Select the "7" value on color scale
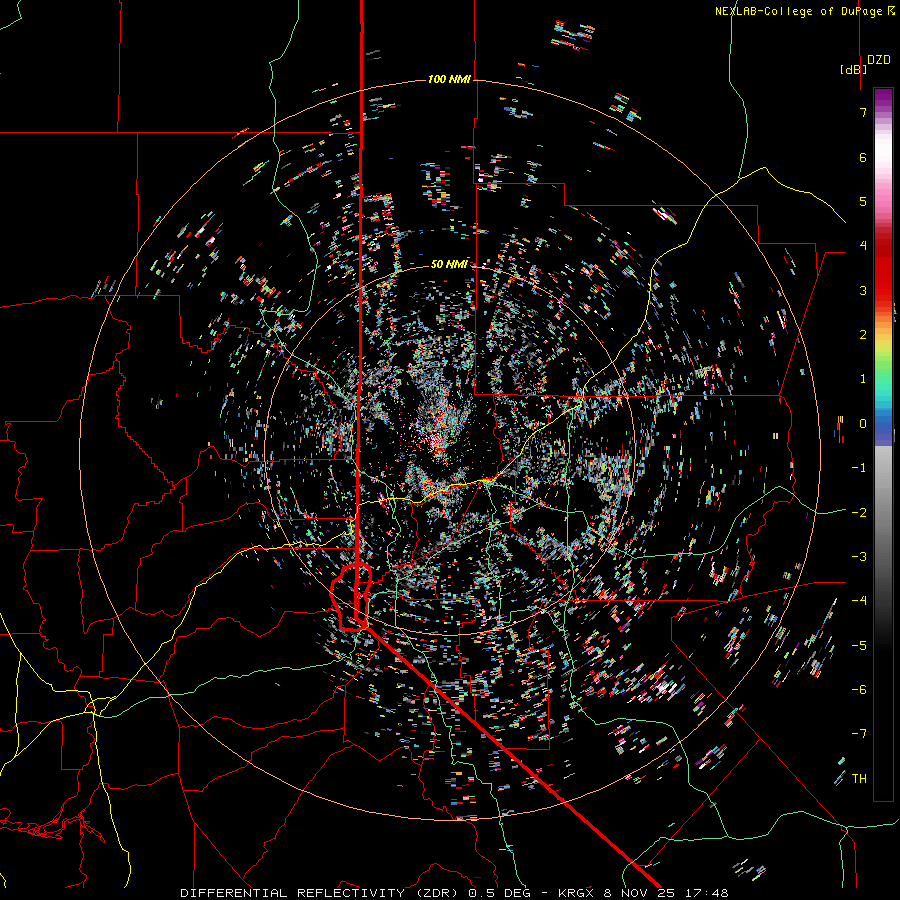 click(863, 112)
